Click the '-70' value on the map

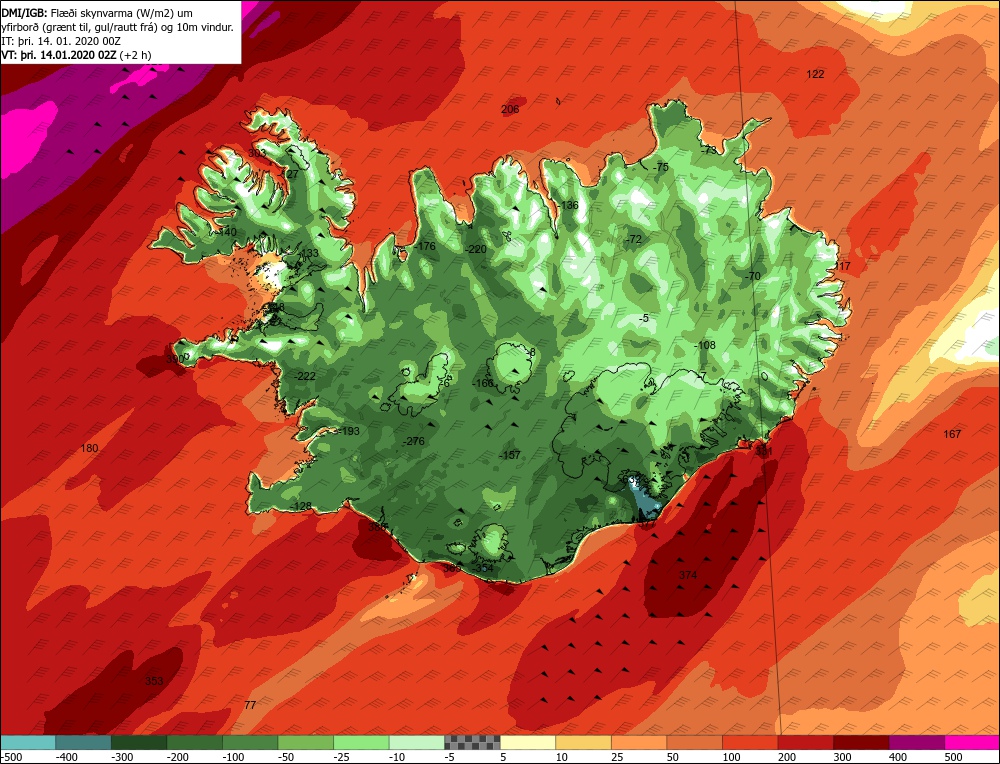coord(753,276)
